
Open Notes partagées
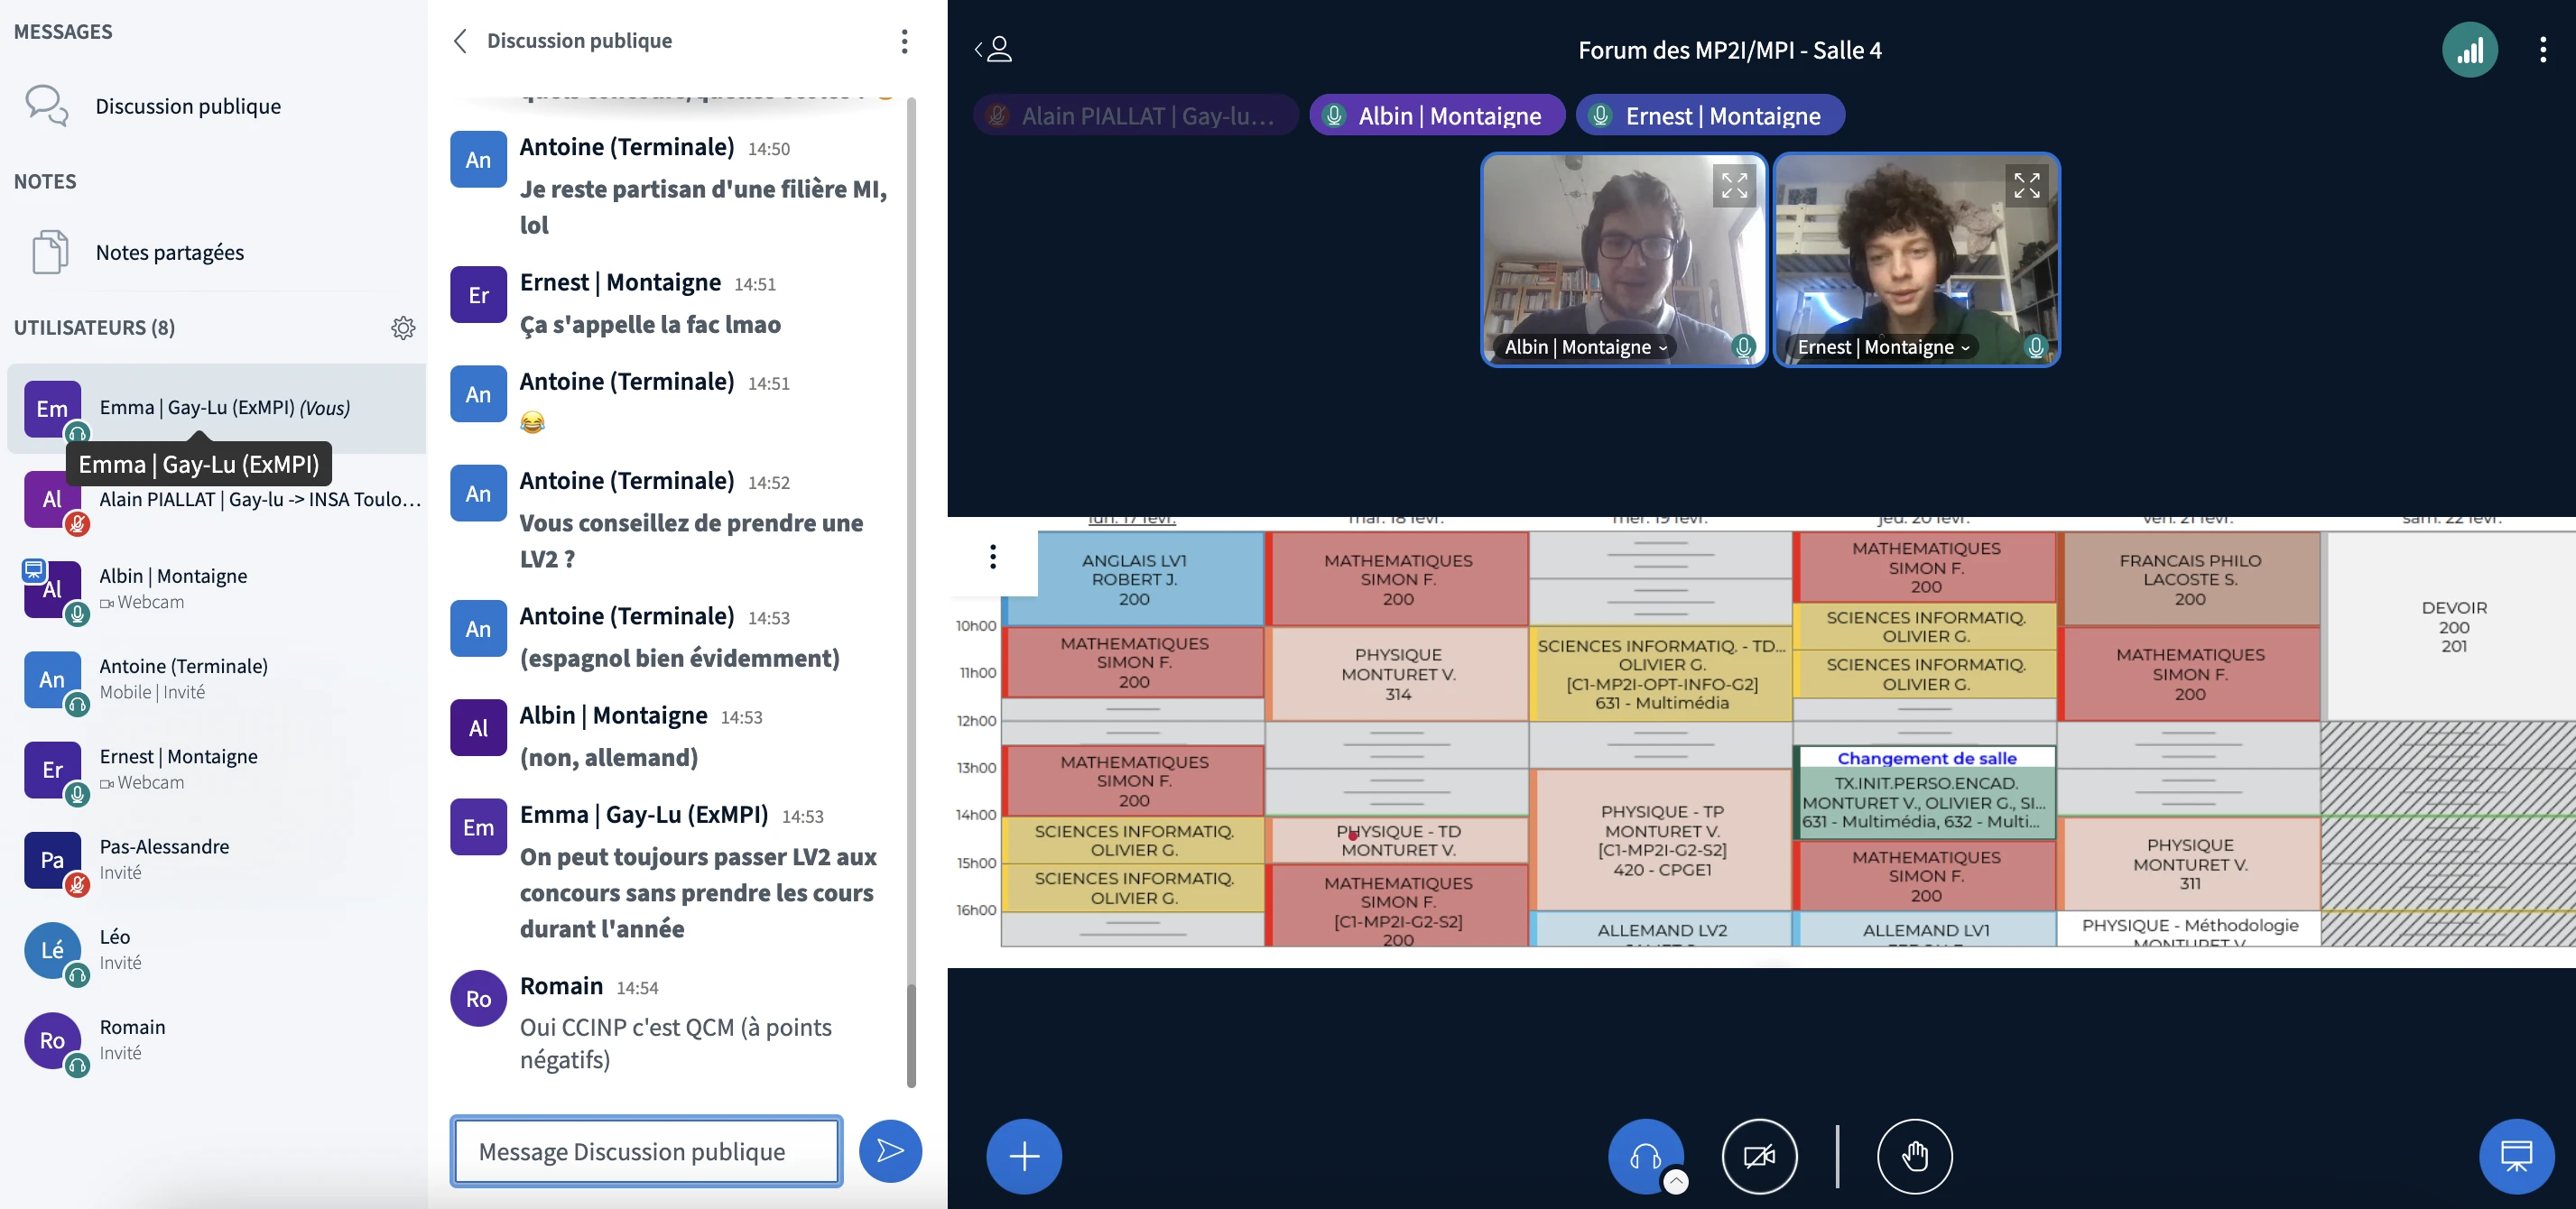click(x=169, y=252)
